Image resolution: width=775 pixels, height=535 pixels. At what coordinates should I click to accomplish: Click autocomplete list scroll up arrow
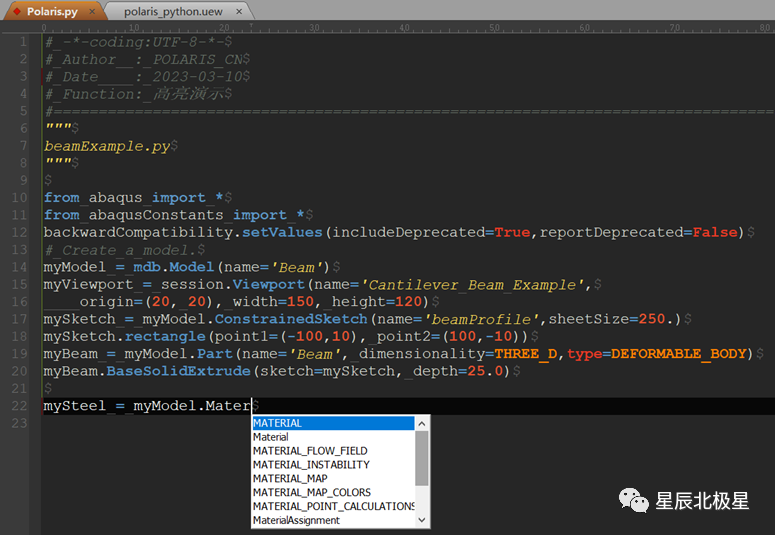pos(422,423)
